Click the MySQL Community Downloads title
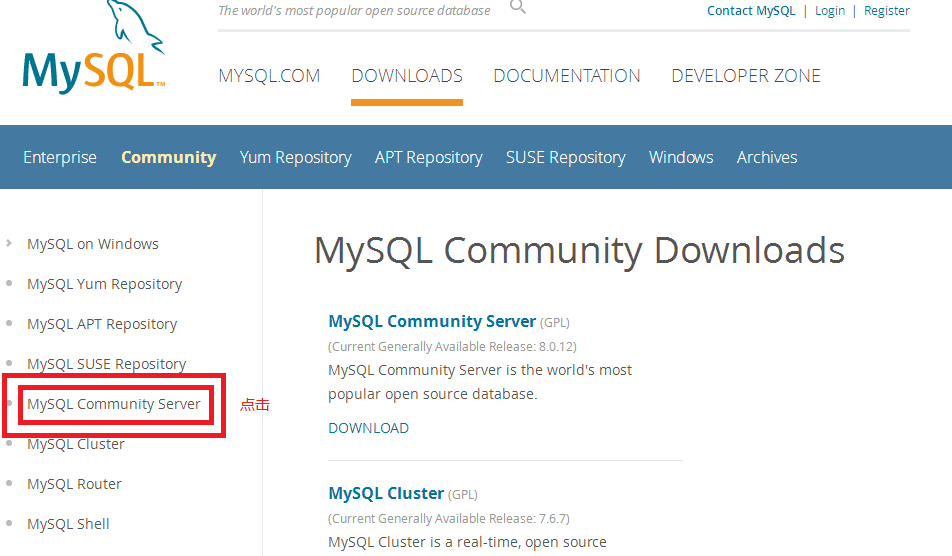The image size is (952, 556). point(579,250)
